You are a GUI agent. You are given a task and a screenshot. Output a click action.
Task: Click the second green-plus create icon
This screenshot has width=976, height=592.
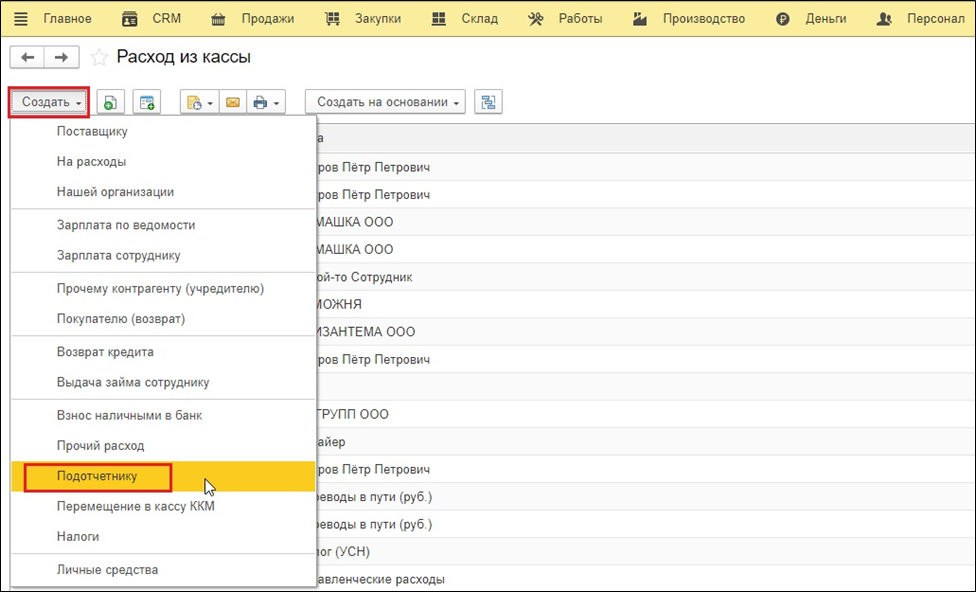(147, 102)
